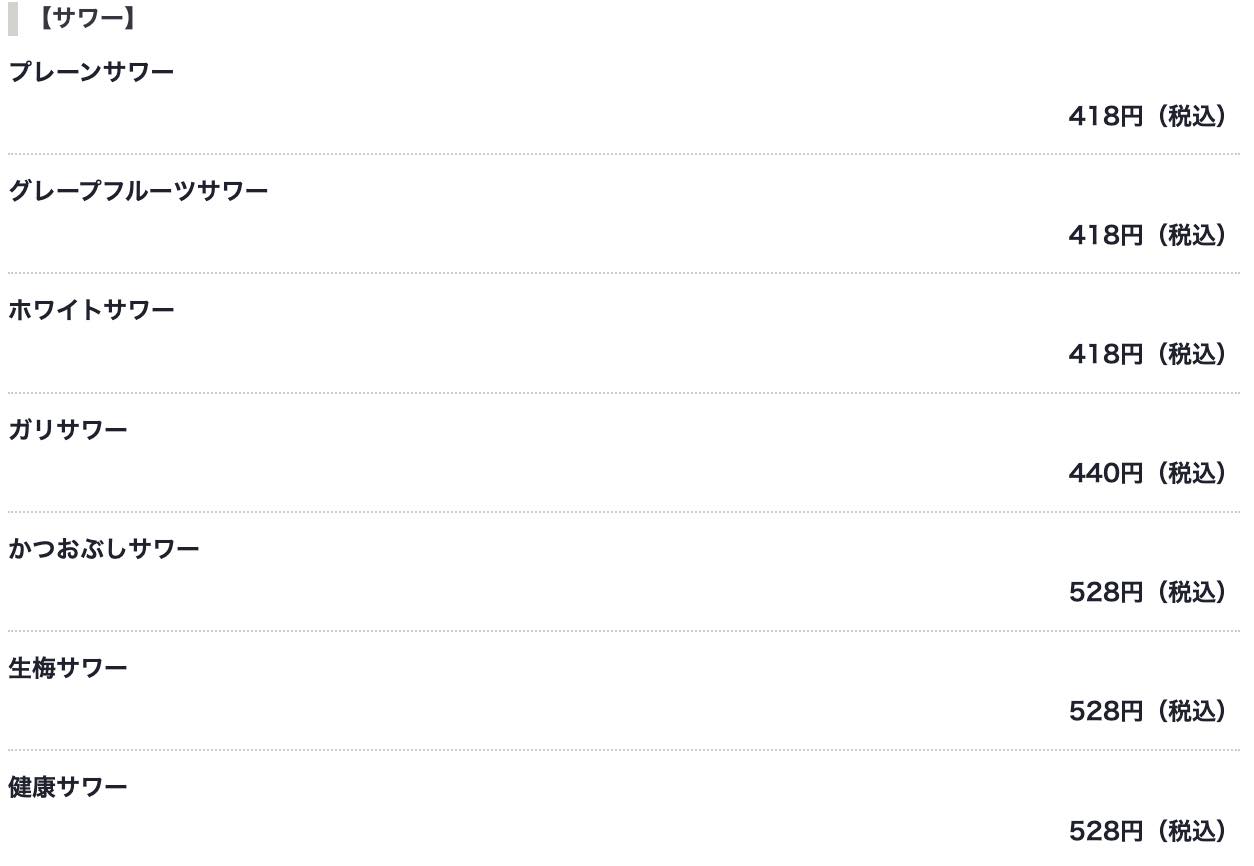Image resolution: width=1254 pixels, height=866 pixels.
Task: Select the 健康サワー menu item
Action: point(68,787)
